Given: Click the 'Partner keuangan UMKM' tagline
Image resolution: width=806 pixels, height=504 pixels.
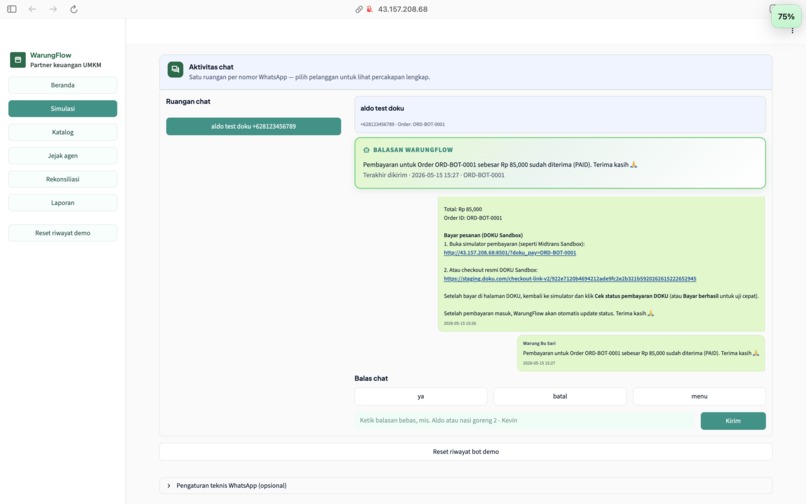Looking at the screenshot, I should click(65, 65).
